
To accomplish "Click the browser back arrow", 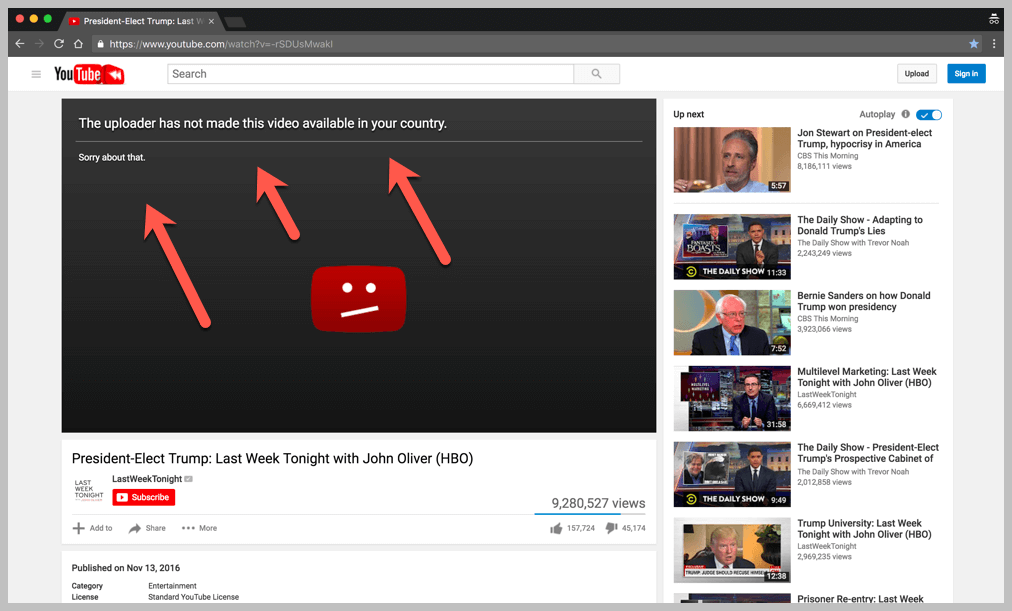I will [19, 44].
